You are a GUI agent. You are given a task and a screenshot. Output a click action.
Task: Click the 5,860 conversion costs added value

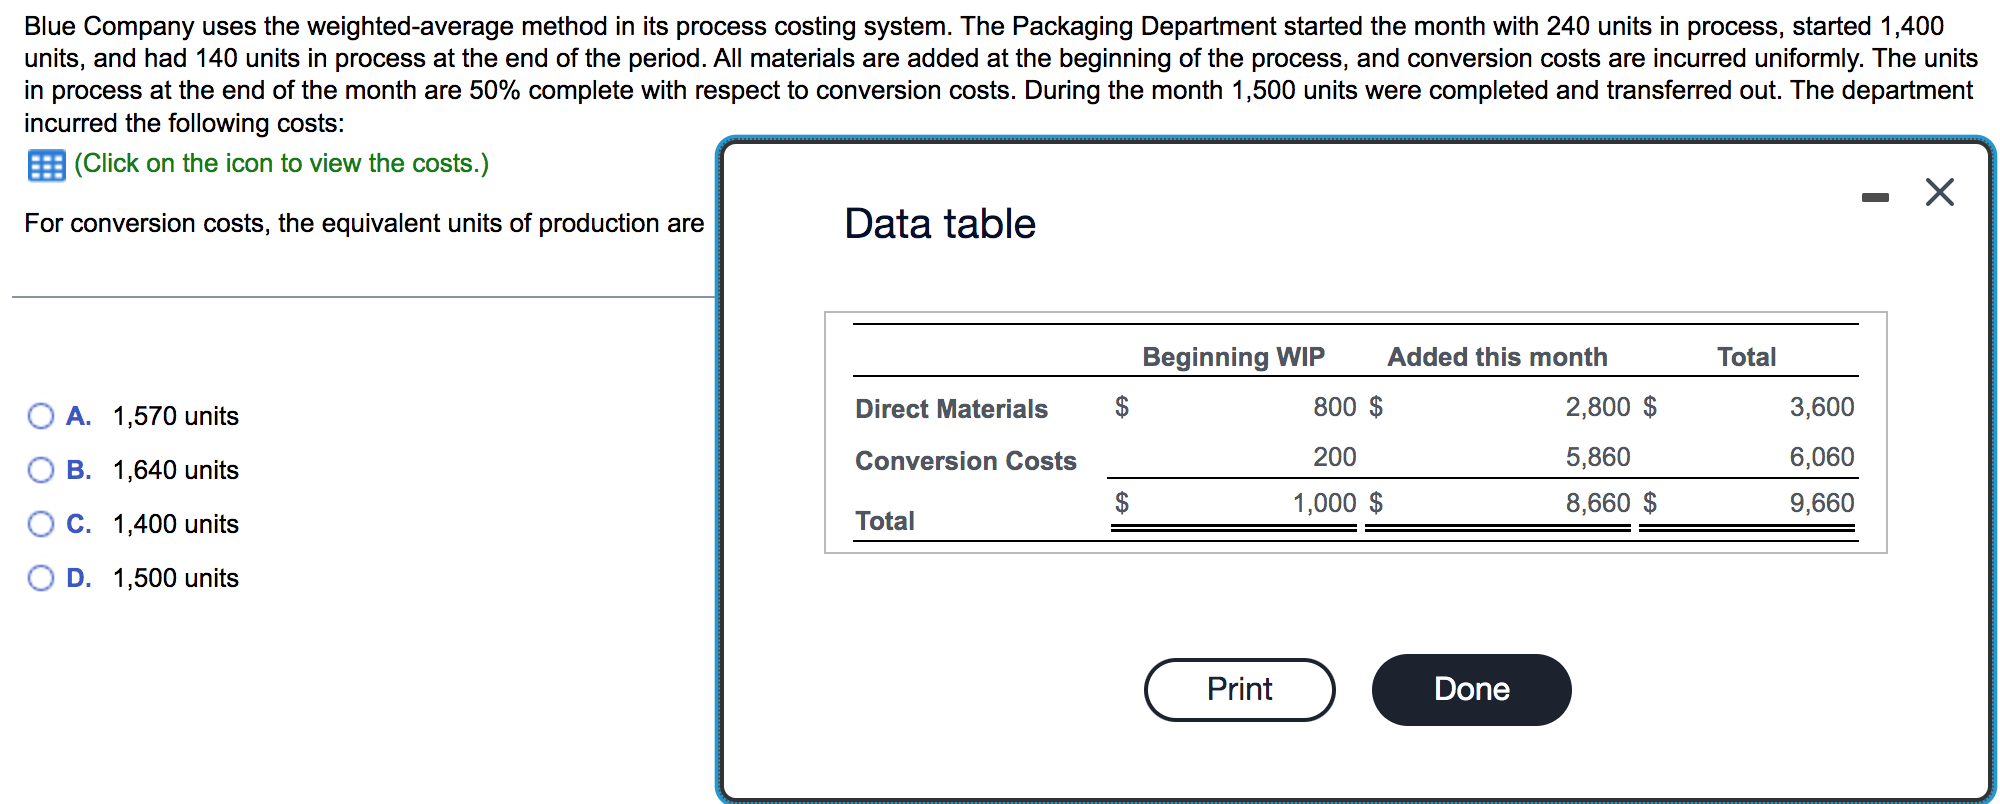click(1598, 457)
